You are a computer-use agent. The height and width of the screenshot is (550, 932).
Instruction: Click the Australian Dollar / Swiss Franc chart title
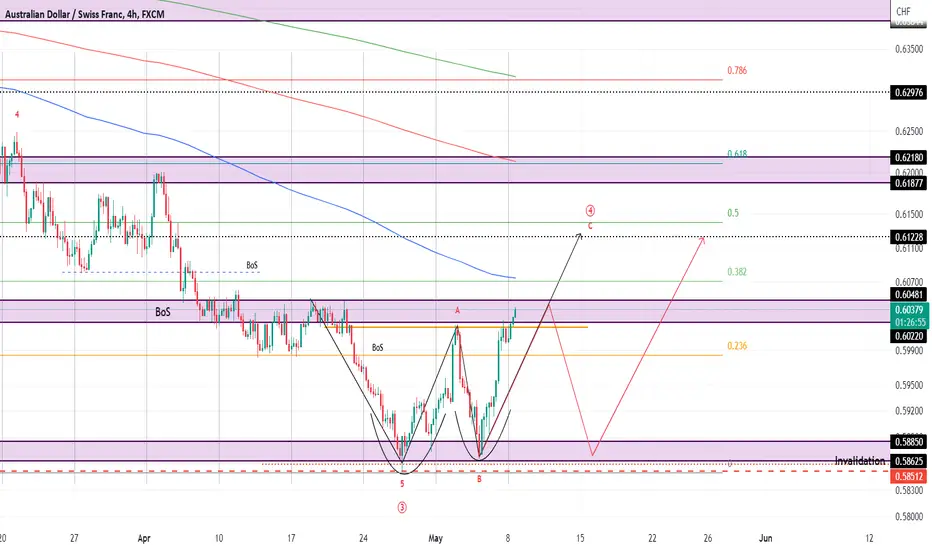tap(84, 14)
